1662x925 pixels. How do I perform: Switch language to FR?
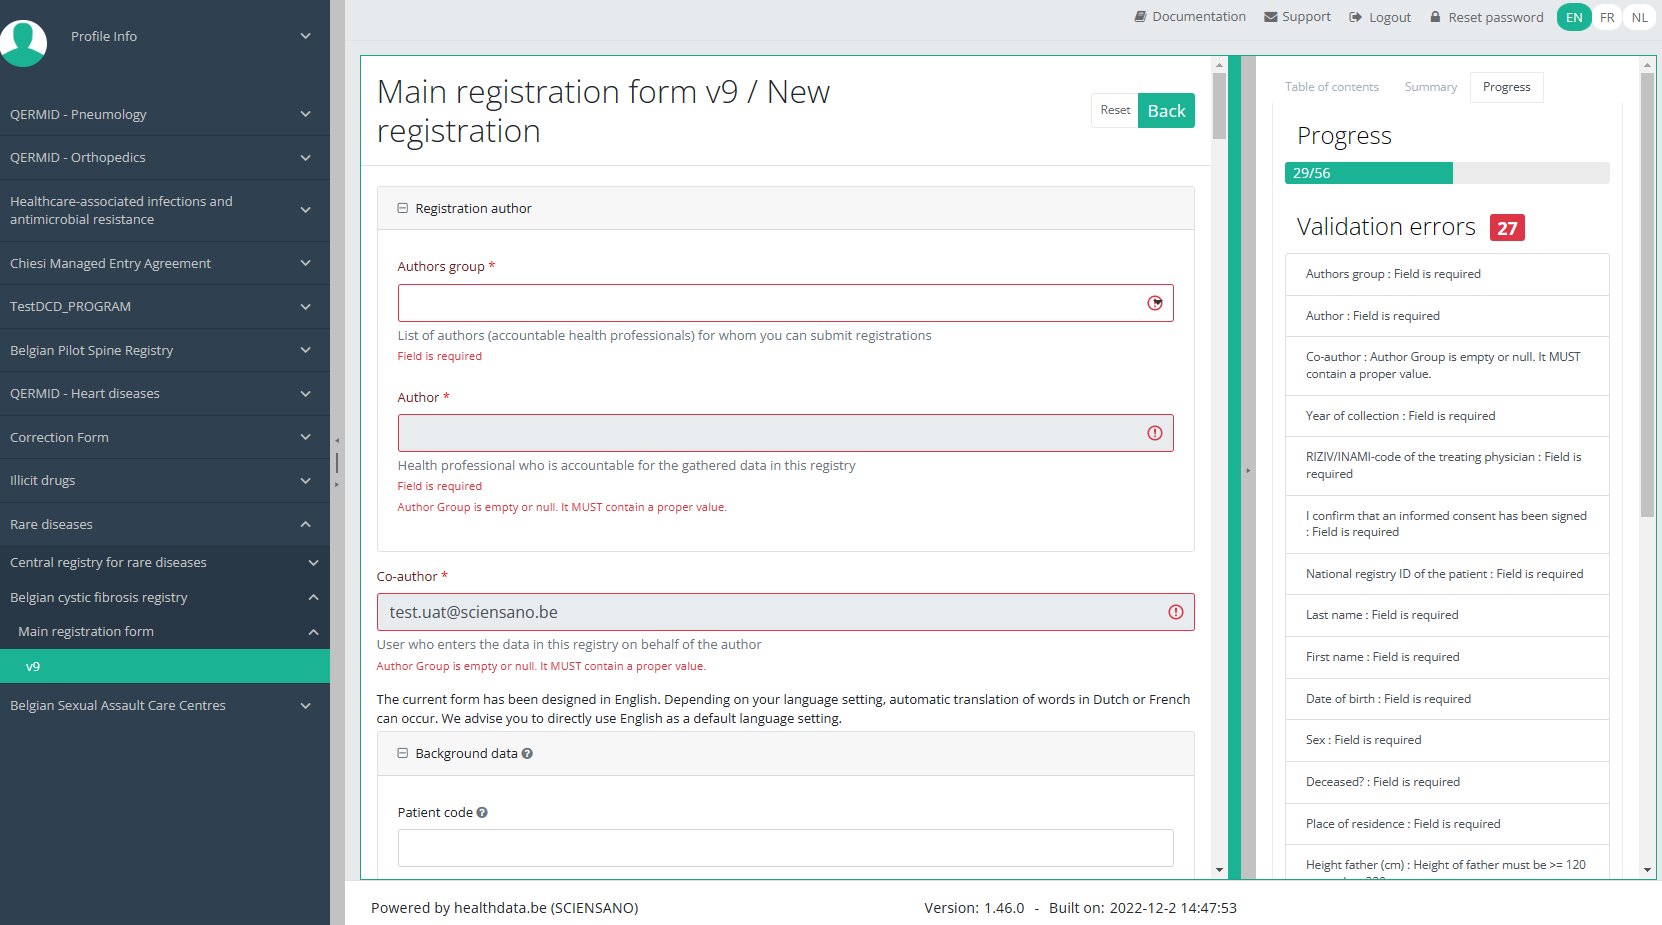(x=1607, y=18)
